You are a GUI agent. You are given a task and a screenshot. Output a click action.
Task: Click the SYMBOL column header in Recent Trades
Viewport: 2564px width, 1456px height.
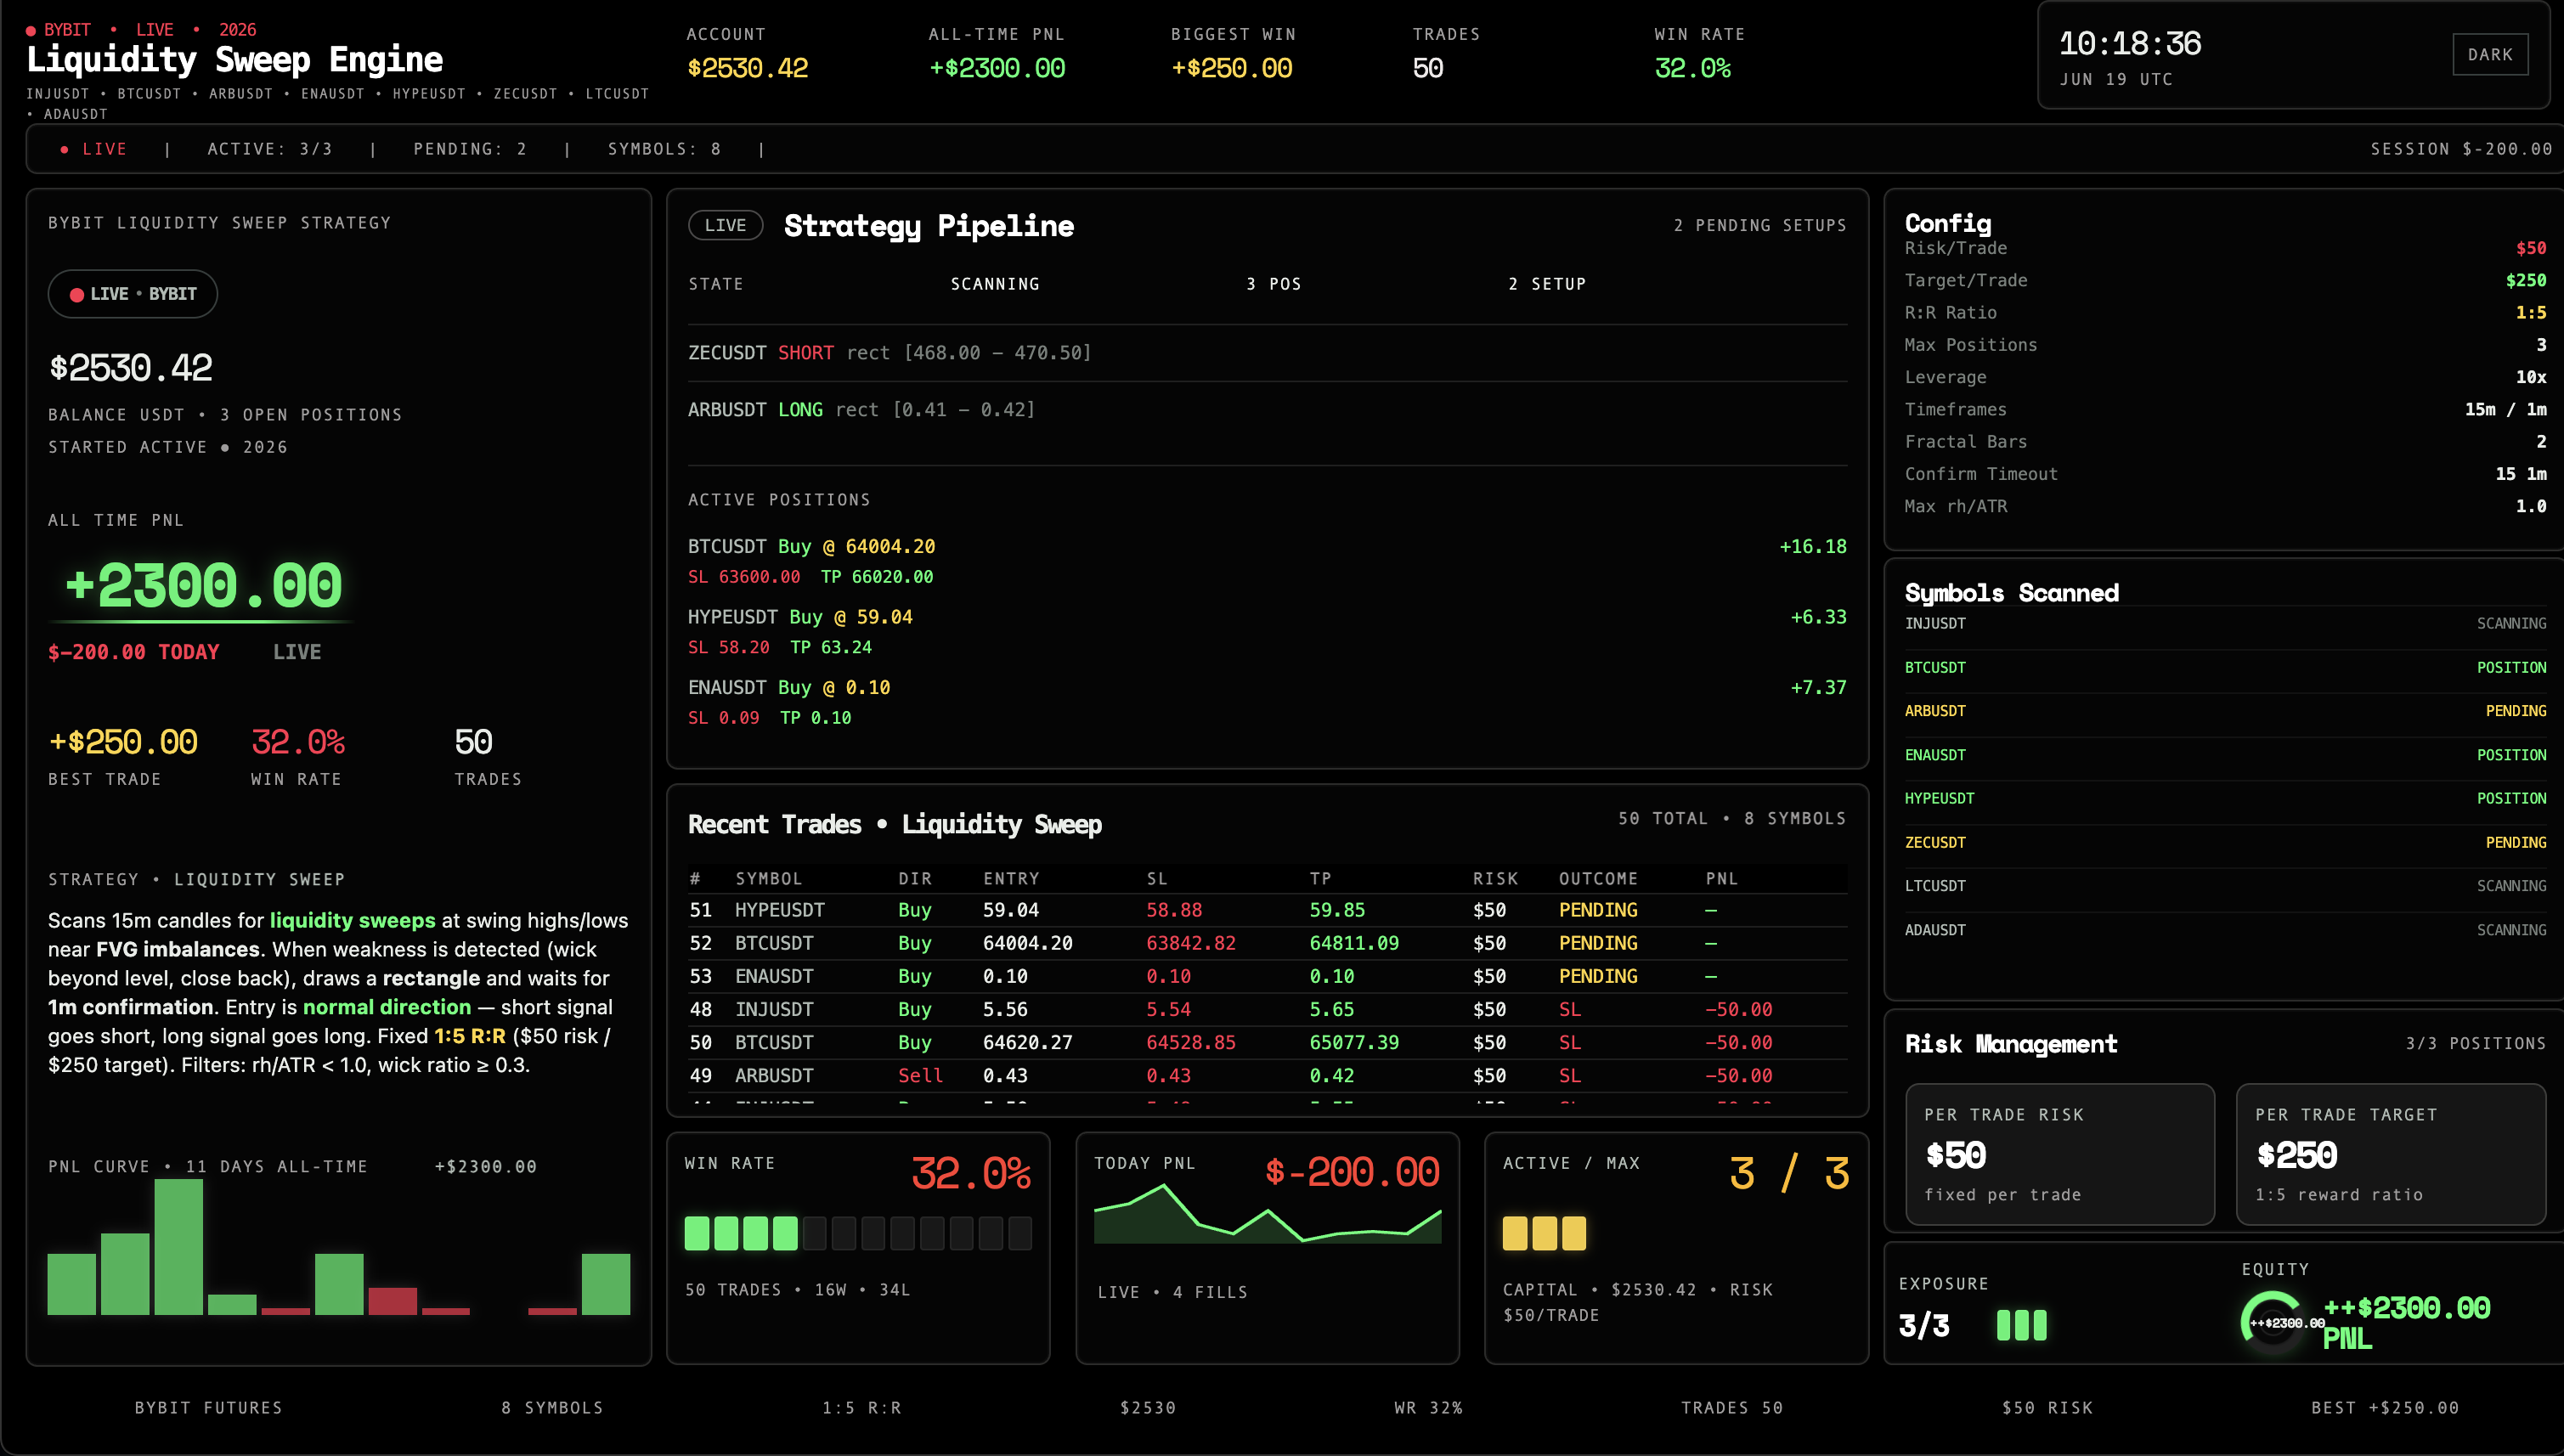click(x=768, y=879)
